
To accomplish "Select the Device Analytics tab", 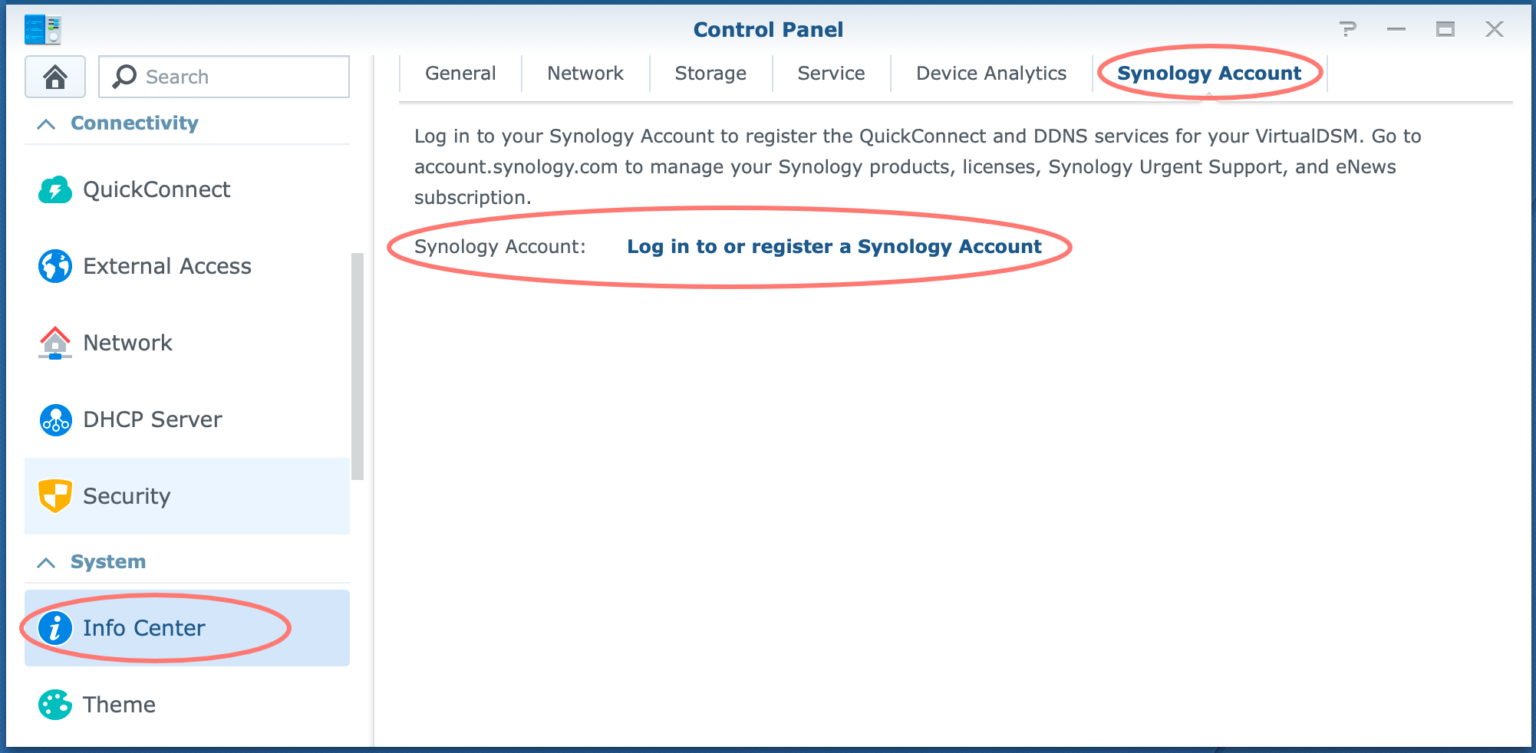I will tap(991, 73).
